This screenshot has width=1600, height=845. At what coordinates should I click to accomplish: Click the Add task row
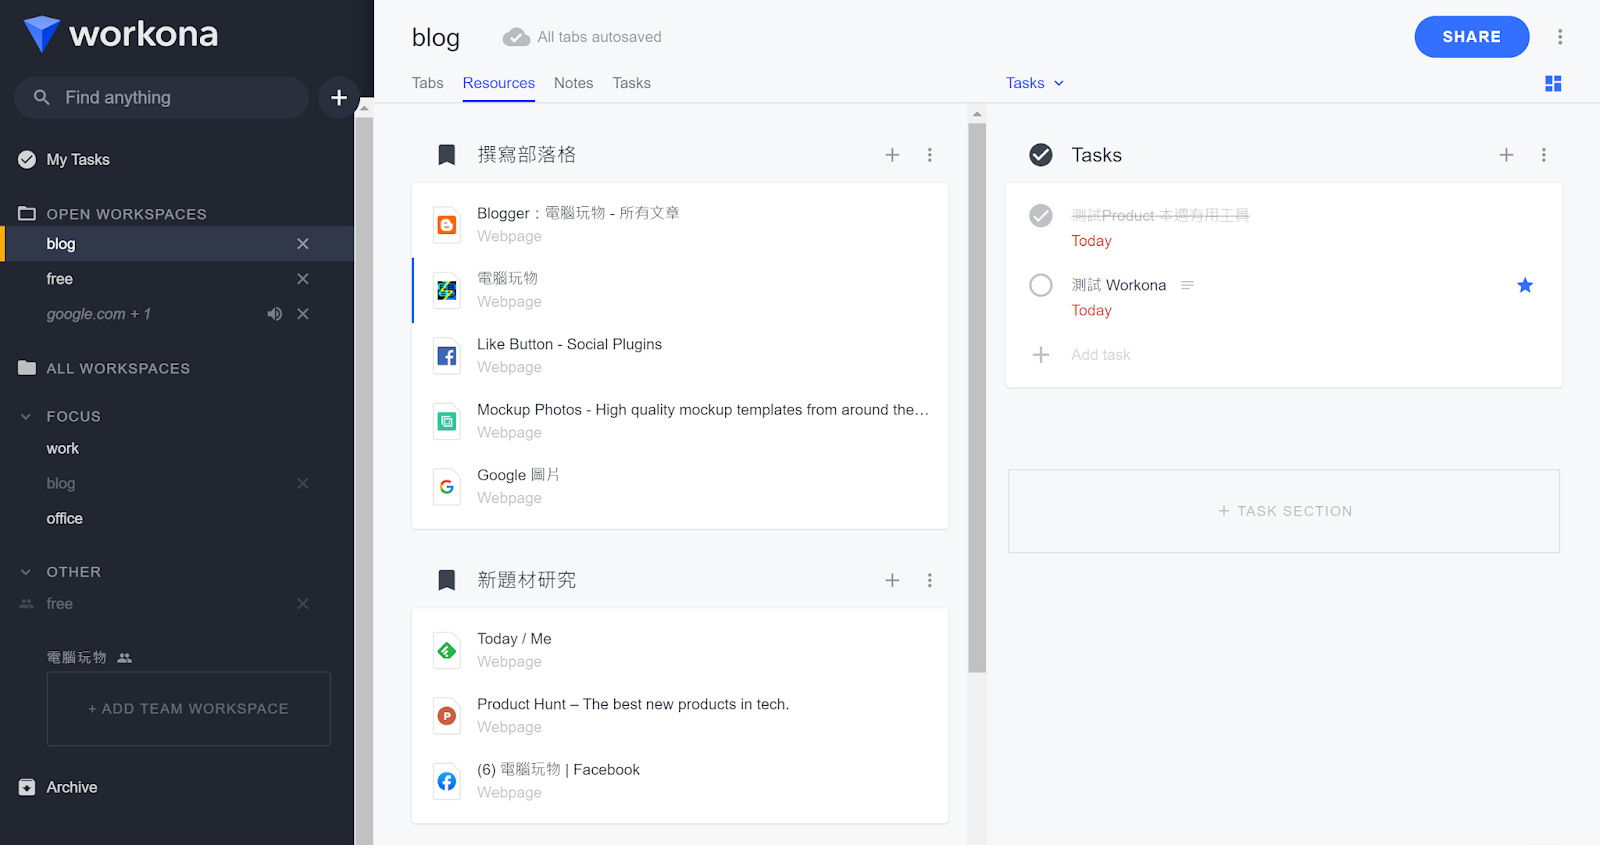1284,355
